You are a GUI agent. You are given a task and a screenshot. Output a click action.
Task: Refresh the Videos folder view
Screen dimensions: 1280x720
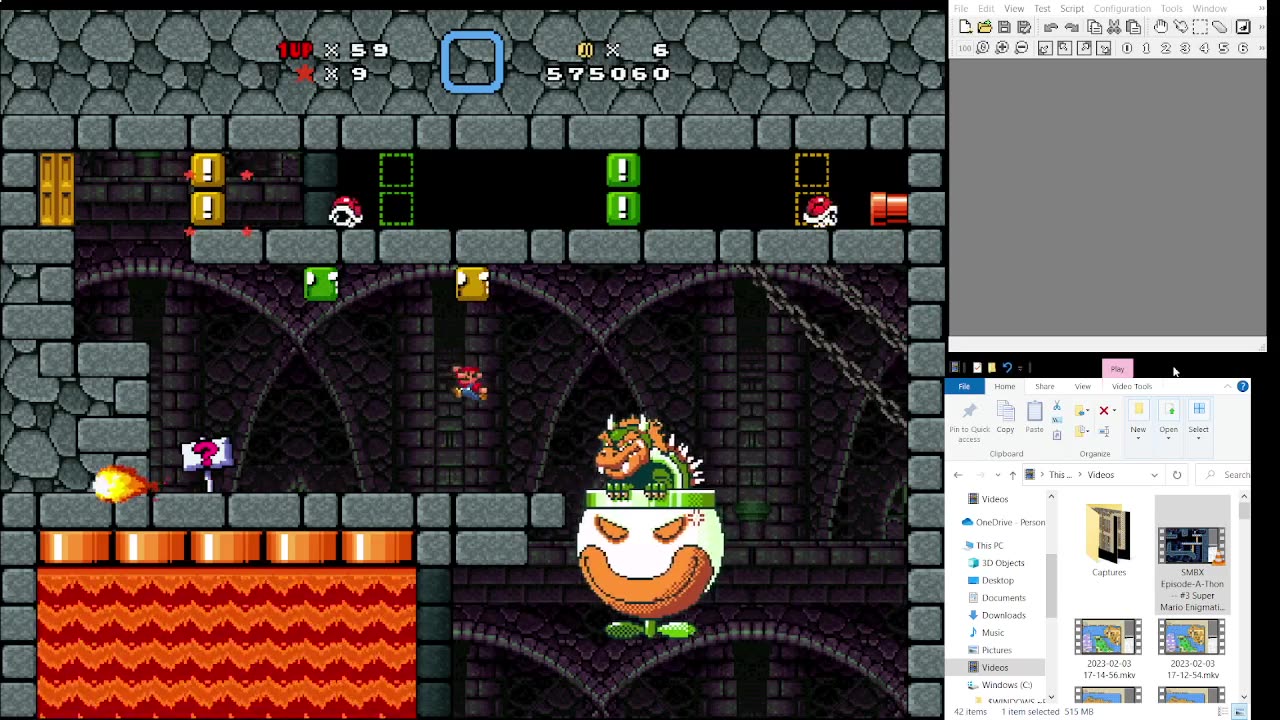(1177, 475)
